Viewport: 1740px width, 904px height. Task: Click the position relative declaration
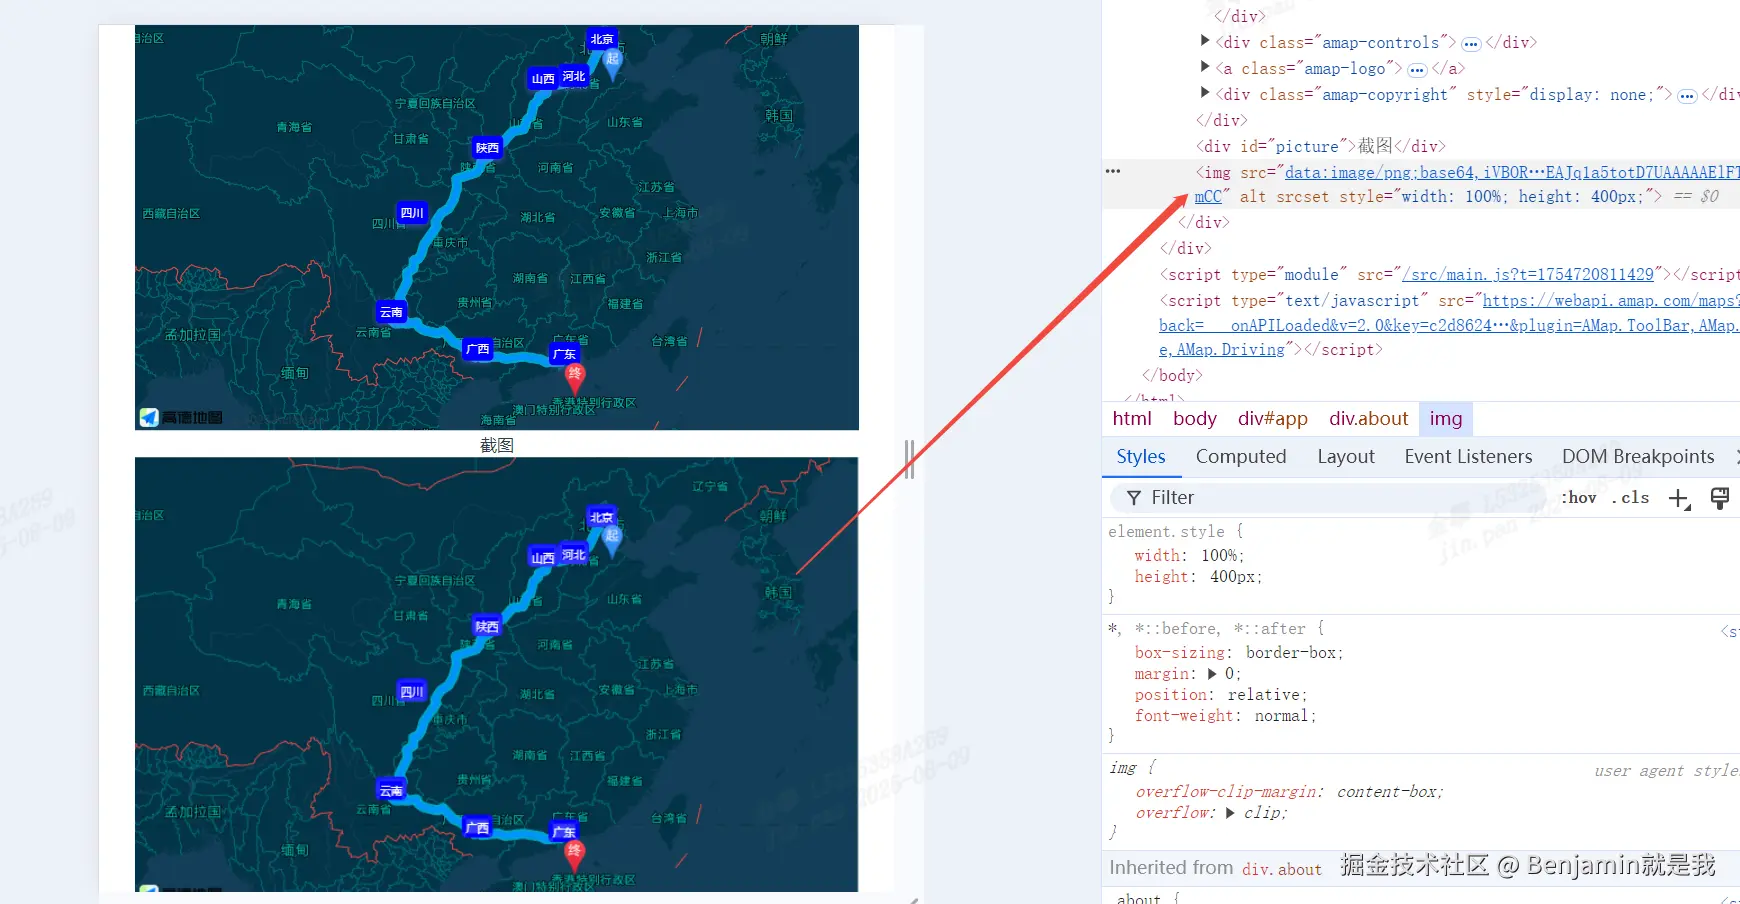1221,695
